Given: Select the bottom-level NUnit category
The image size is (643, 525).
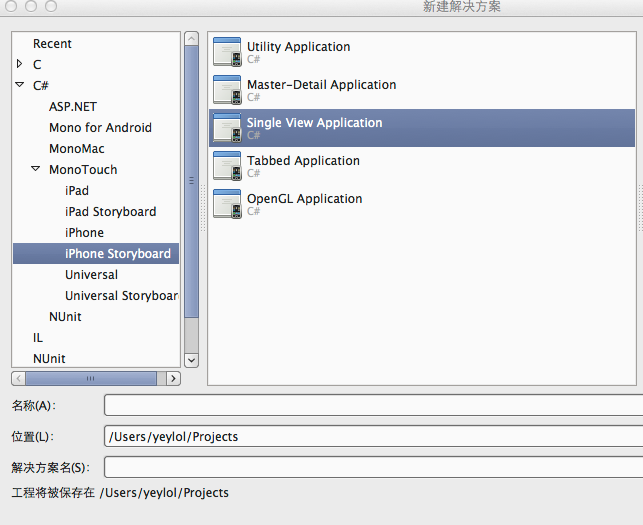Looking at the screenshot, I should coord(49,358).
